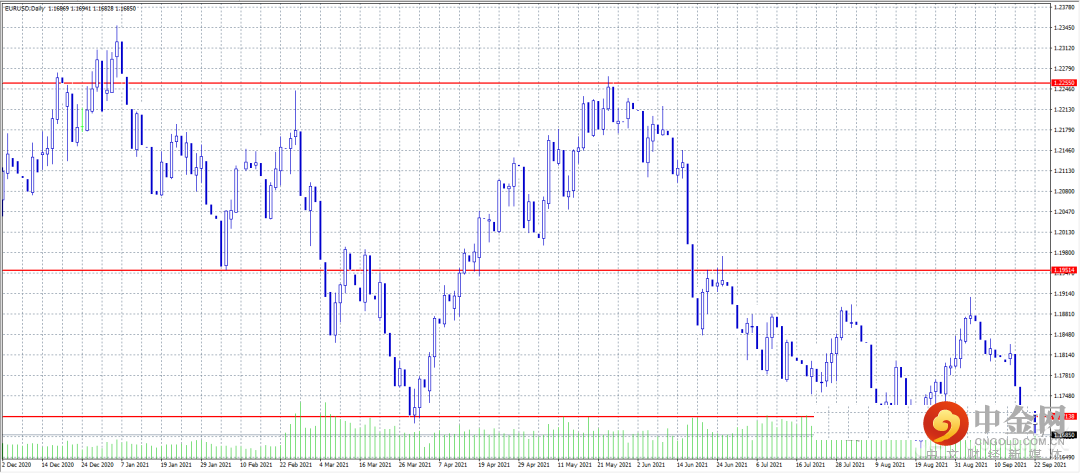Click the 1.21130 price axis label
Screen dimensions: 1080x473
[1065, 171]
